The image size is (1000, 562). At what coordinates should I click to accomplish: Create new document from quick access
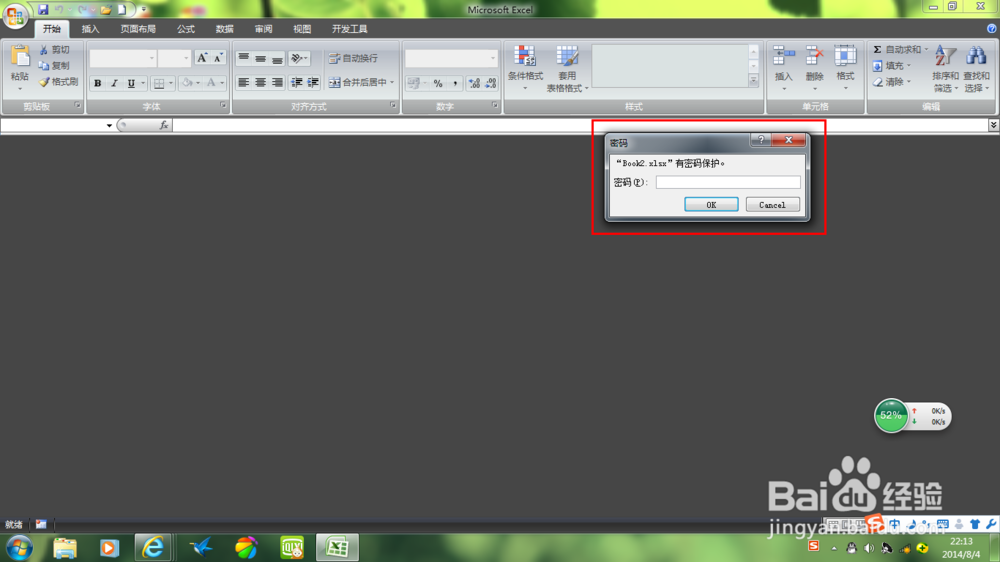122,10
